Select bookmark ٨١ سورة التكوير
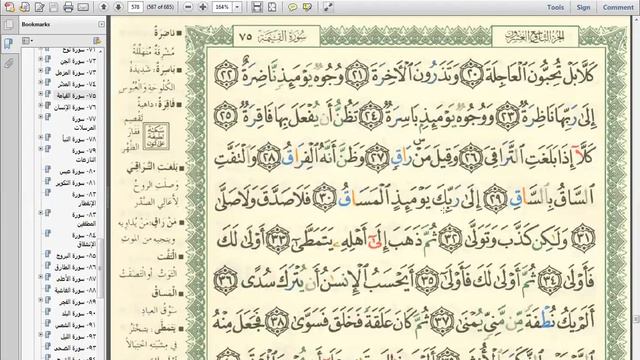This screenshot has height=360, width=640. (75, 183)
